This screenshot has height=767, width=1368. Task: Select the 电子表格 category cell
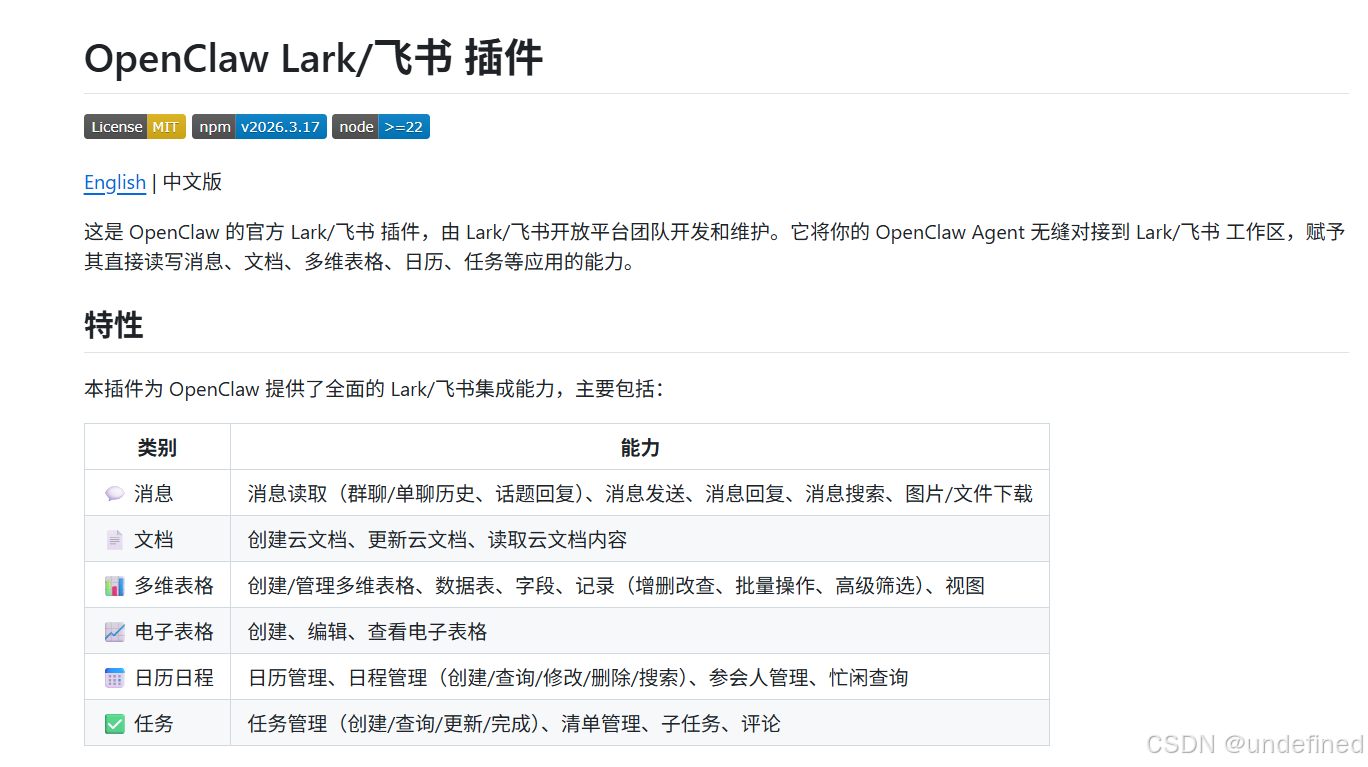click(x=157, y=631)
